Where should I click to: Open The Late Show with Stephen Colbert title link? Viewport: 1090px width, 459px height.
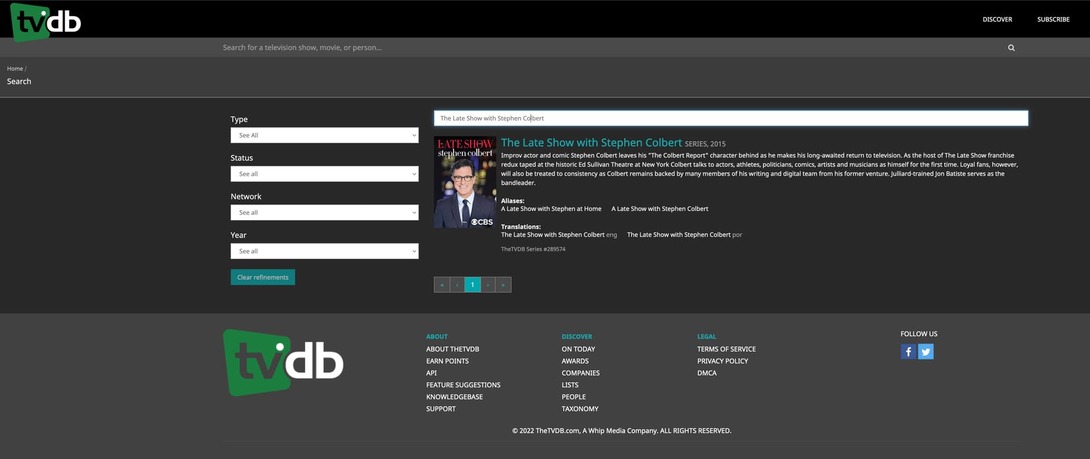592,143
